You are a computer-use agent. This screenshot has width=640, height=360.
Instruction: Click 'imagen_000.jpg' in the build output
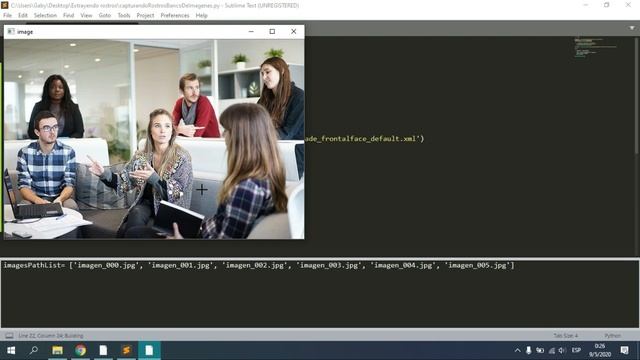pos(107,265)
